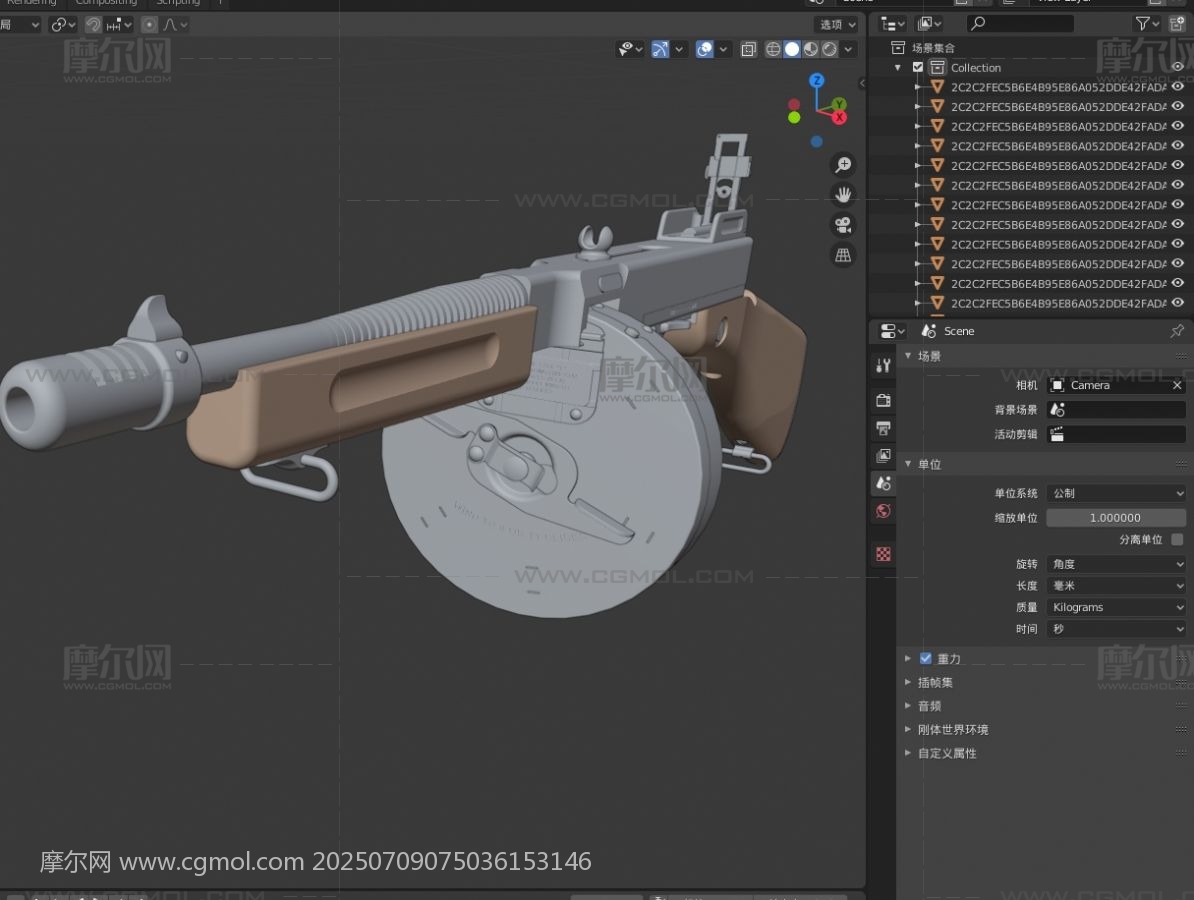Open the World properties tab

click(x=883, y=511)
